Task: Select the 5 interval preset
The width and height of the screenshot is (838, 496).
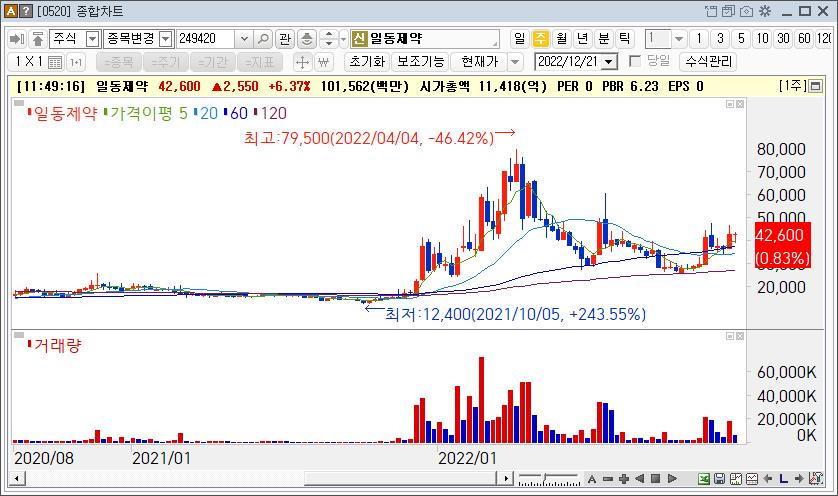Action: pos(741,38)
